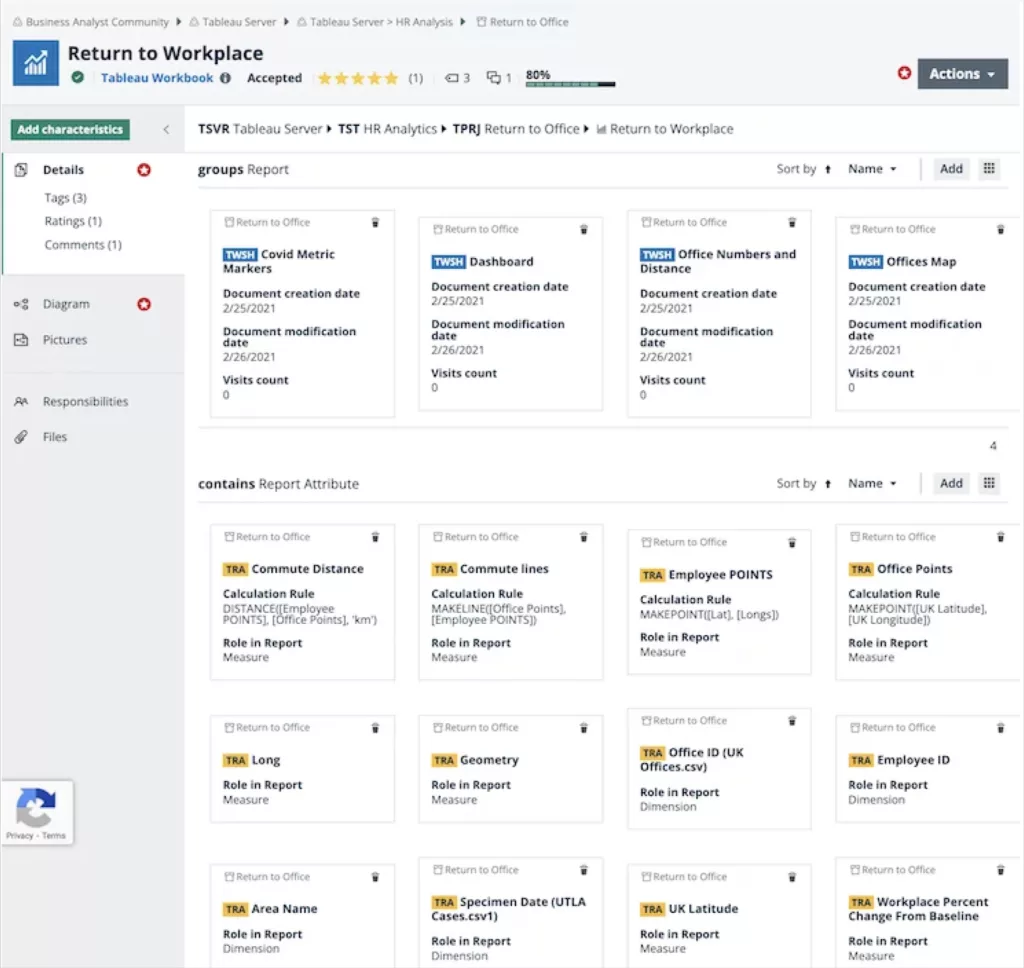The width and height of the screenshot is (1024, 968).
Task: Click the Add characteristics button
Action: pyautogui.click(x=70, y=129)
